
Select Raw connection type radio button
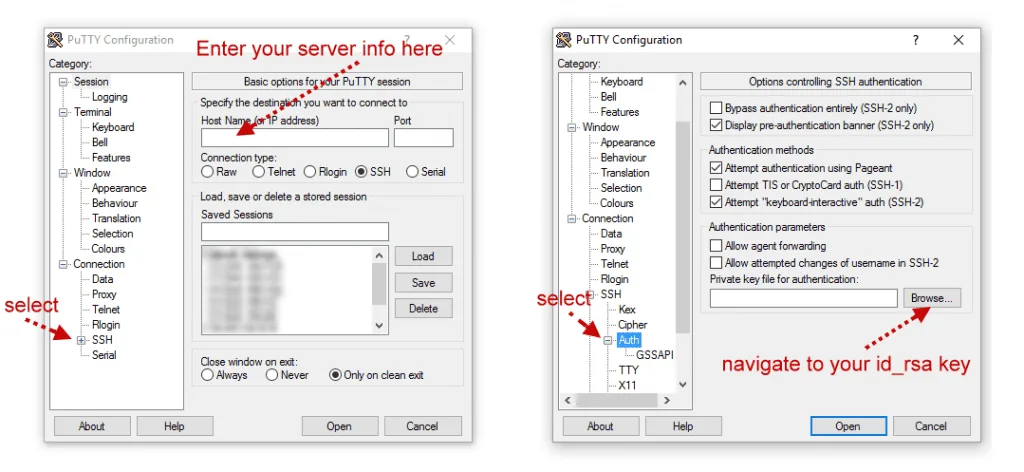207,172
